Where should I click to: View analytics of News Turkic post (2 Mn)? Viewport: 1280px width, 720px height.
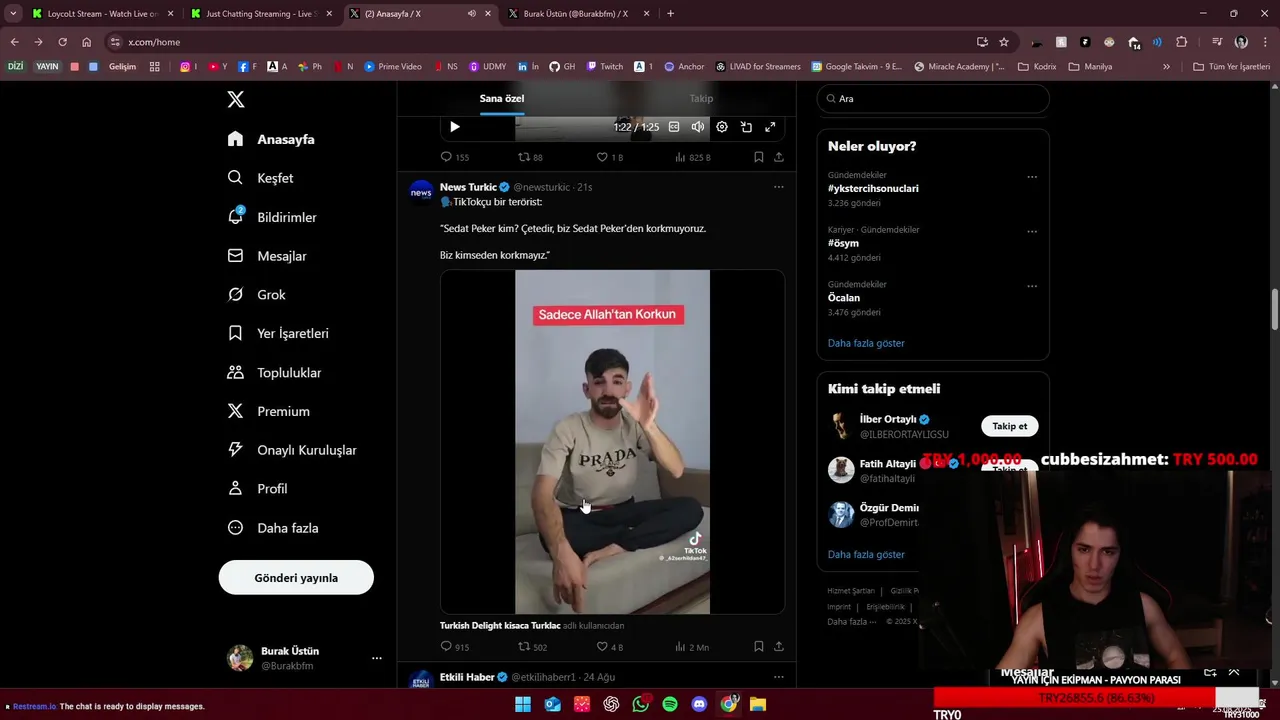click(x=692, y=647)
